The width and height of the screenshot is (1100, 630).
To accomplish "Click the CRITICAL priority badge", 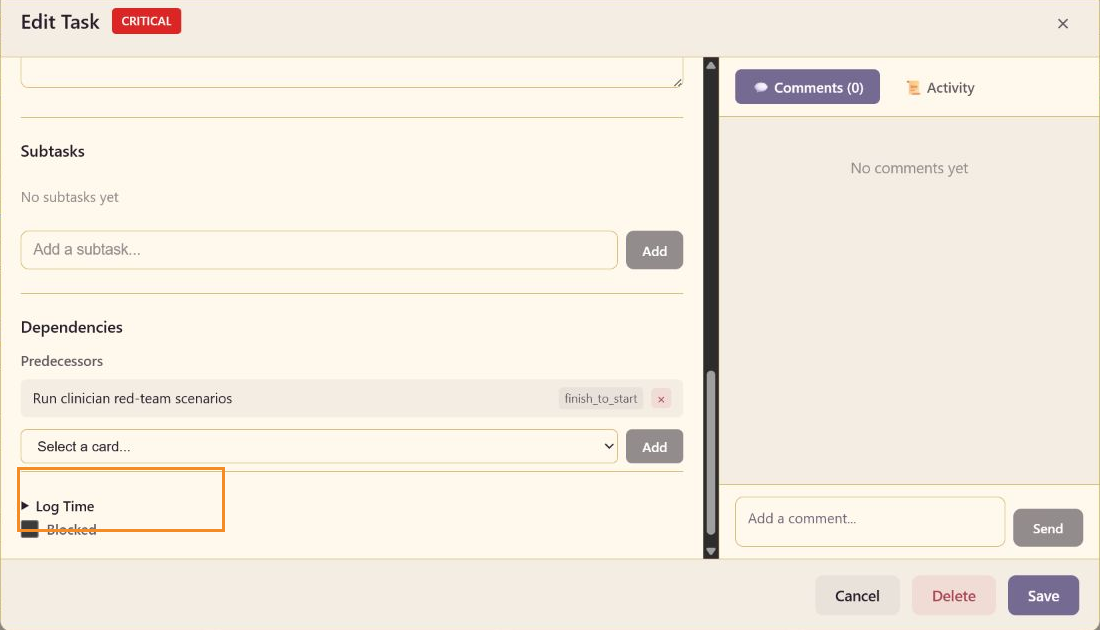I will (146, 21).
